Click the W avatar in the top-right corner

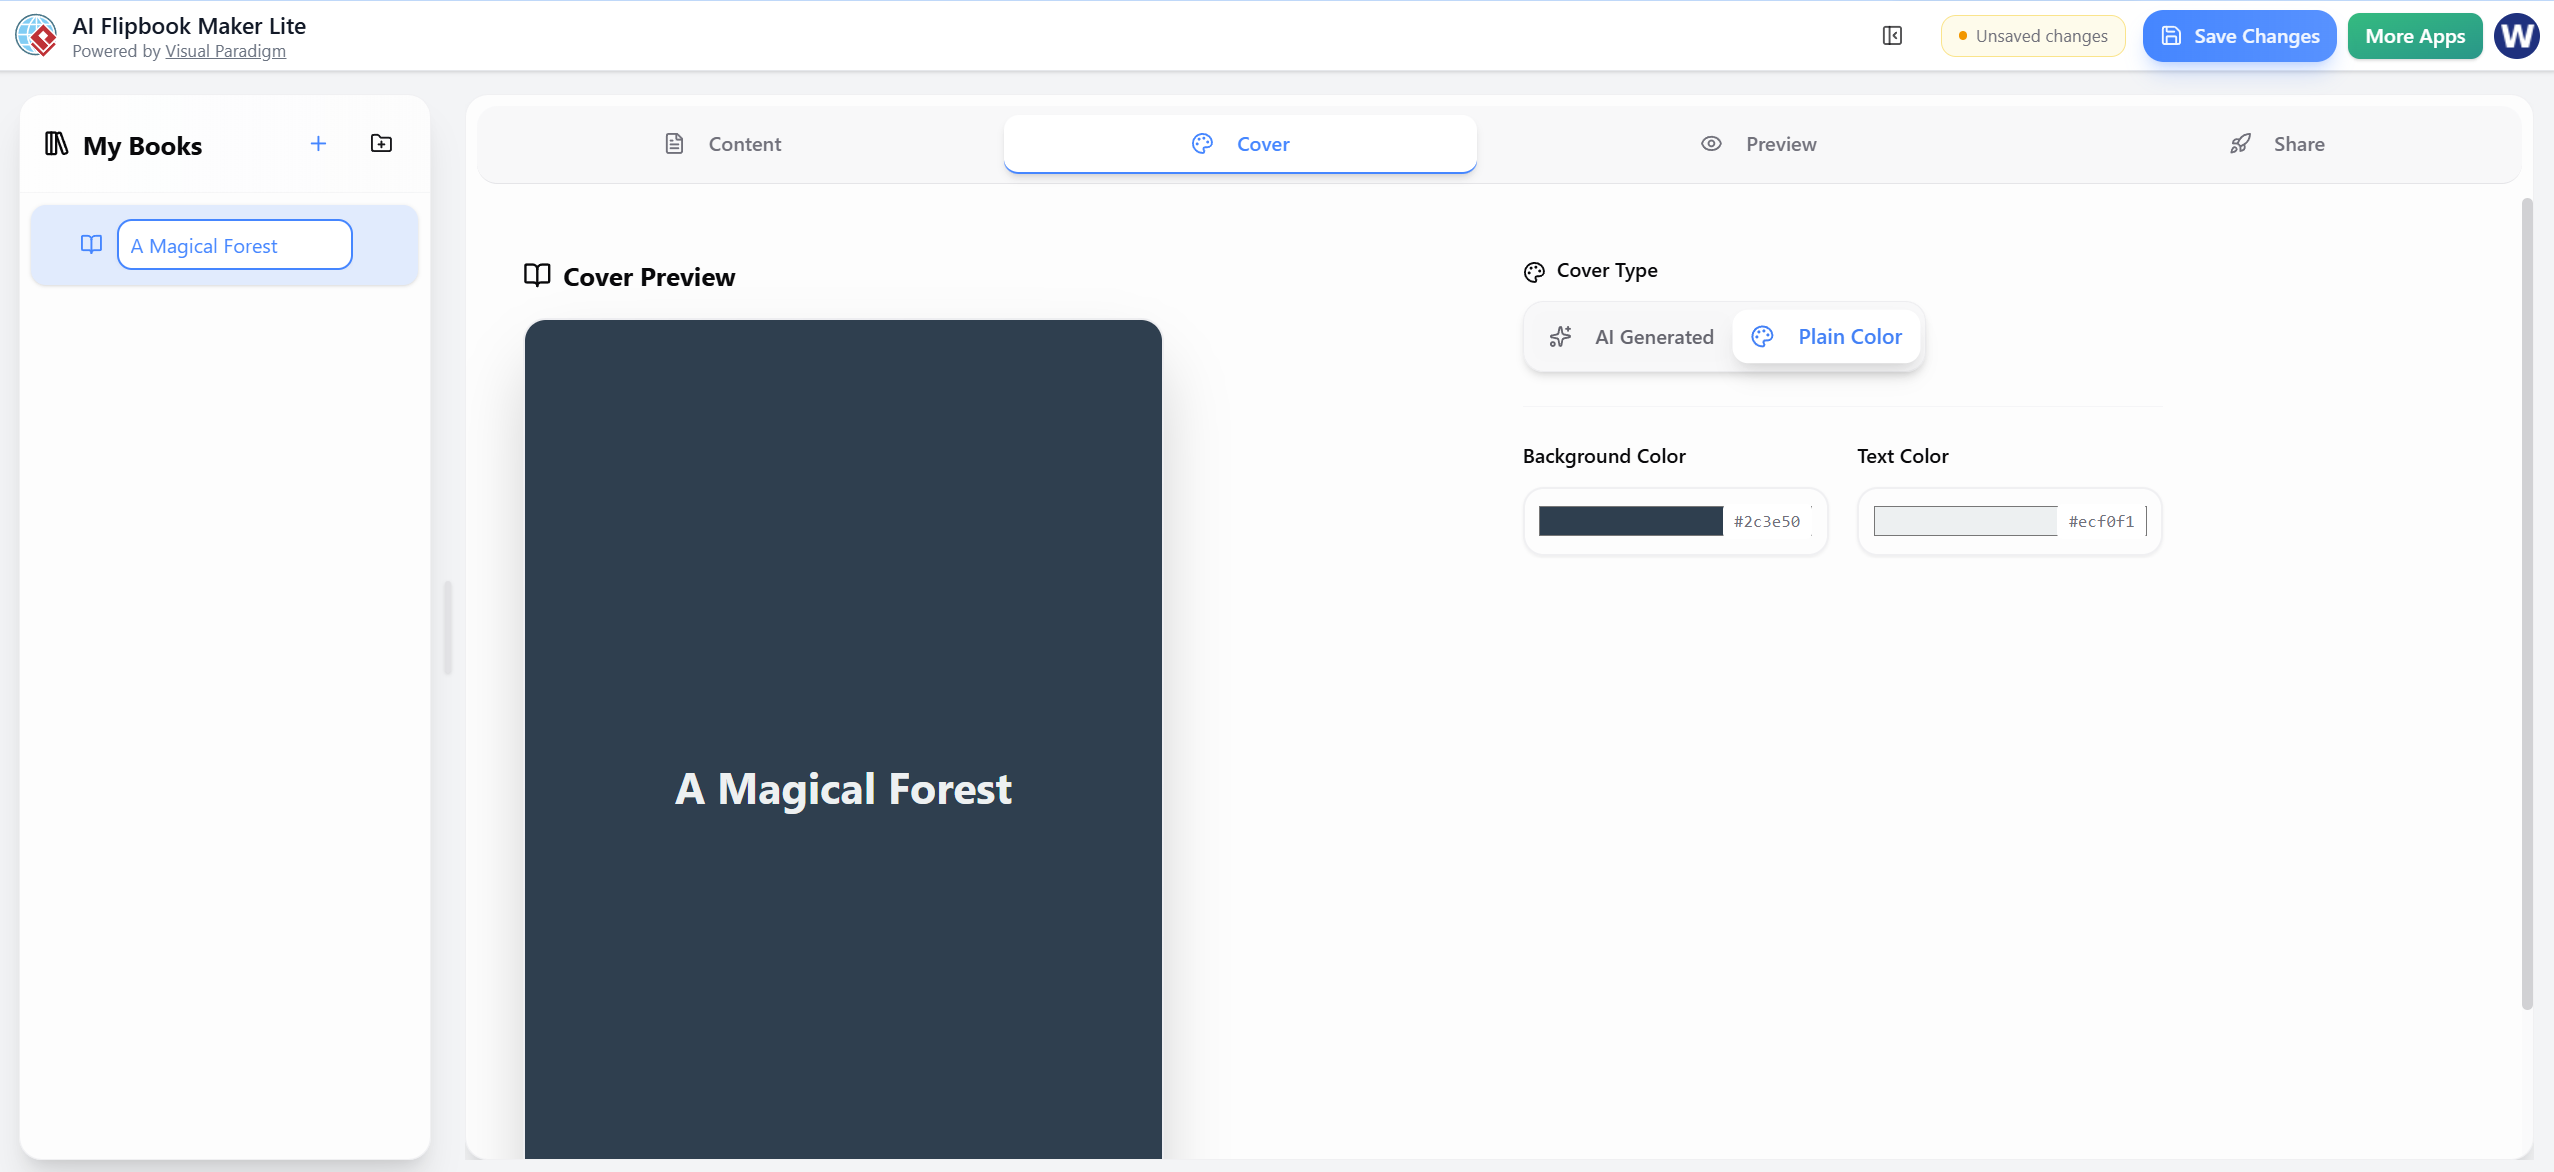click(x=2516, y=35)
